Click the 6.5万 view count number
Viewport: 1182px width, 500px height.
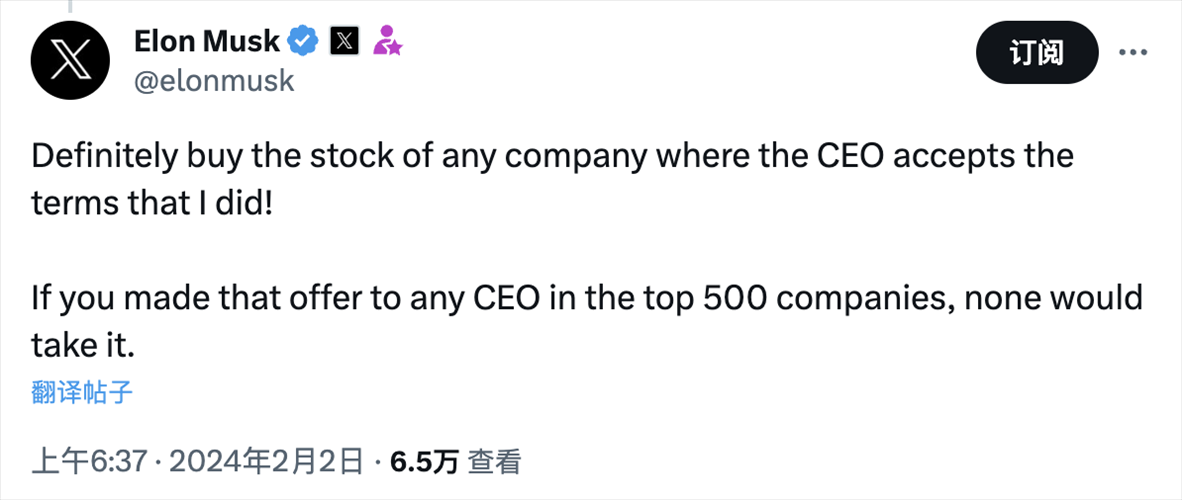pyautogui.click(x=424, y=461)
